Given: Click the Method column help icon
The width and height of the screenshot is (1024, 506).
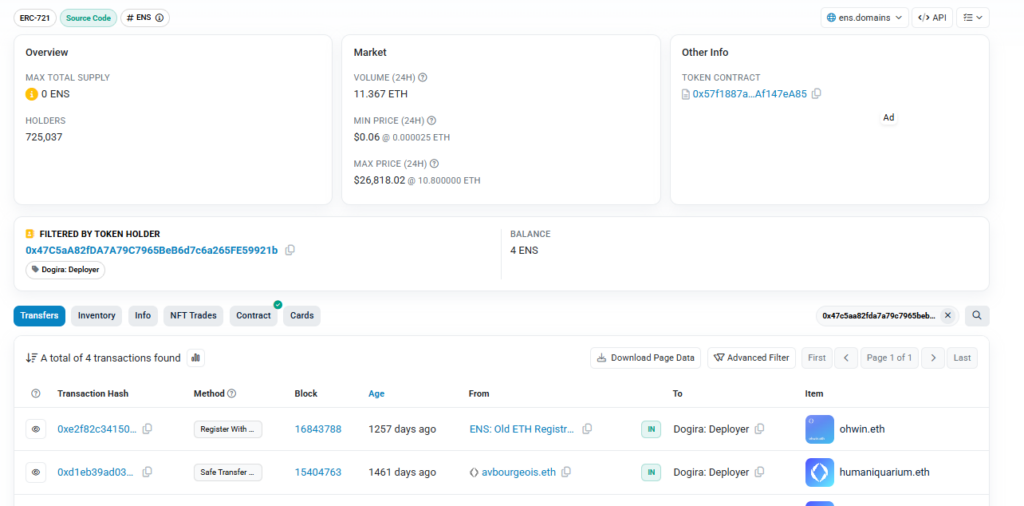Looking at the screenshot, I should click(232, 394).
